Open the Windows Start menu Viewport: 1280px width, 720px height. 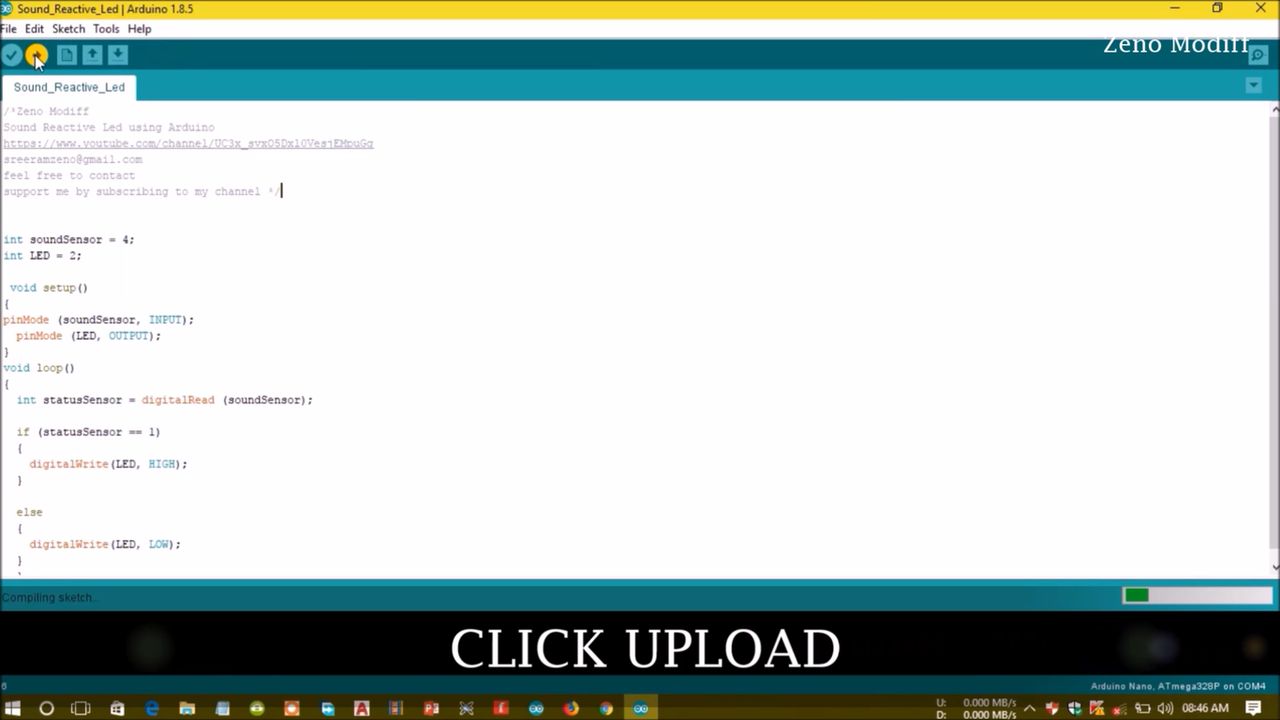click(13, 708)
